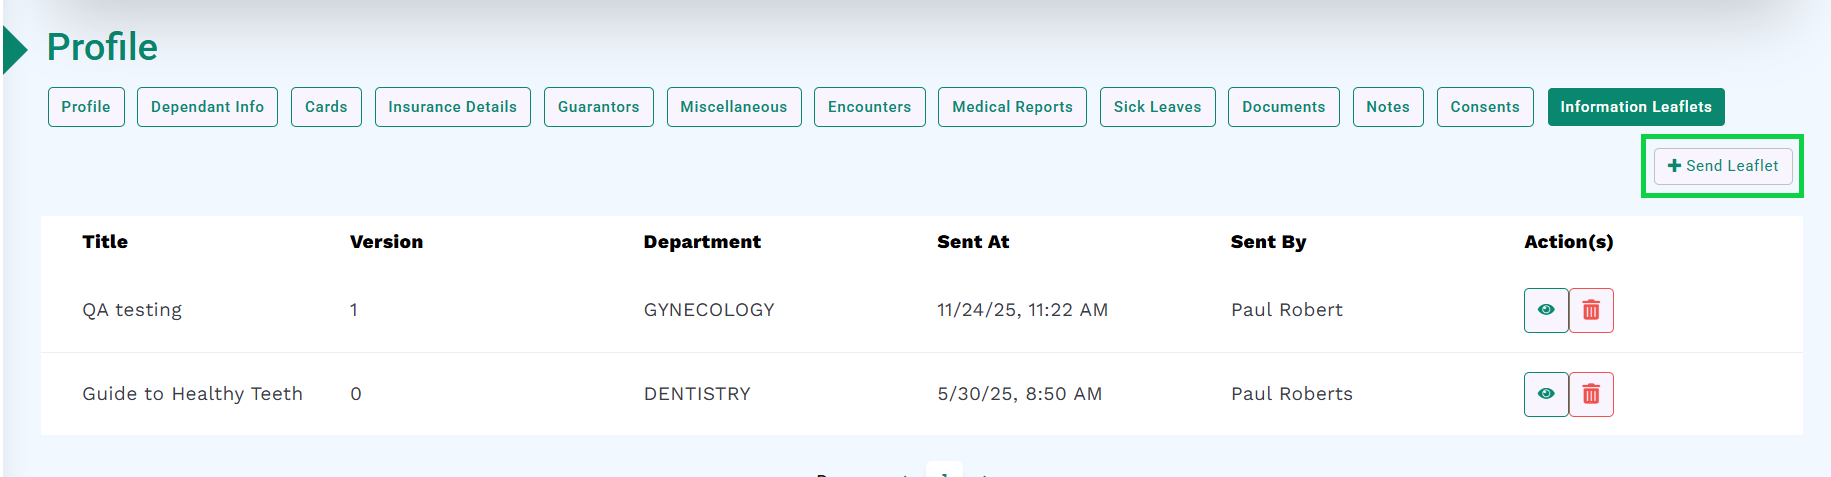Click the Title column header
Screen dimensions: 1831x477
[105, 242]
